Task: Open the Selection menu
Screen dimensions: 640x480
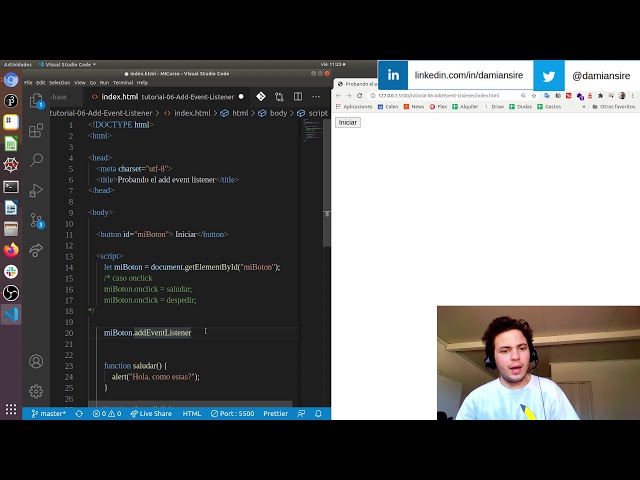Action: (60, 82)
